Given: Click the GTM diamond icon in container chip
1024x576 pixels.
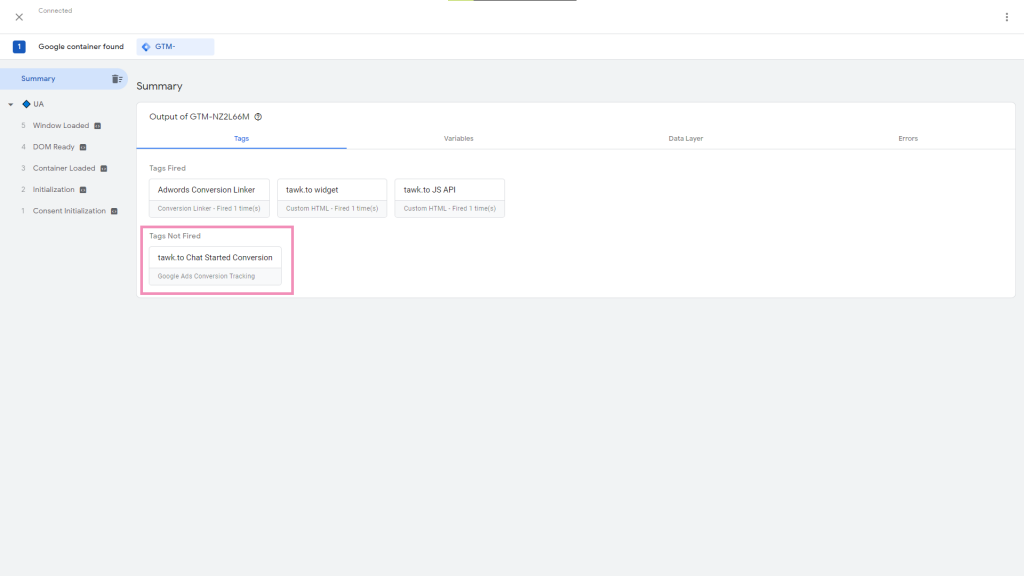Looking at the screenshot, I should (146, 47).
